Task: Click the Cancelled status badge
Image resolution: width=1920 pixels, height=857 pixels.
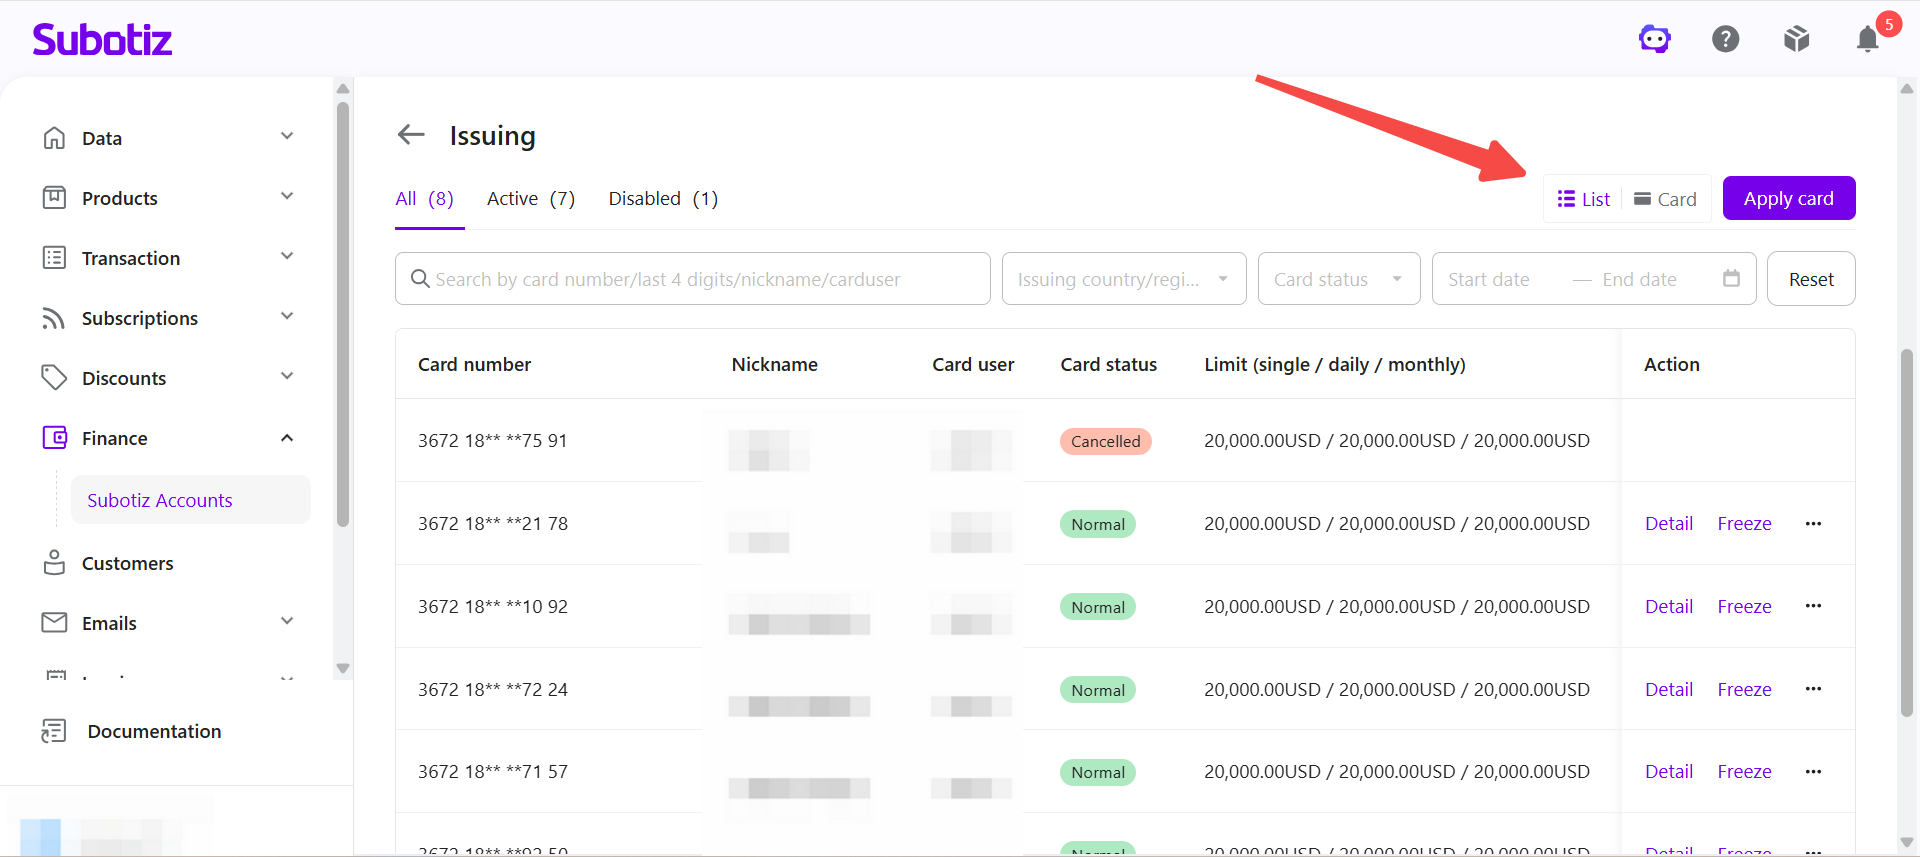Action: pyautogui.click(x=1106, y=441)
